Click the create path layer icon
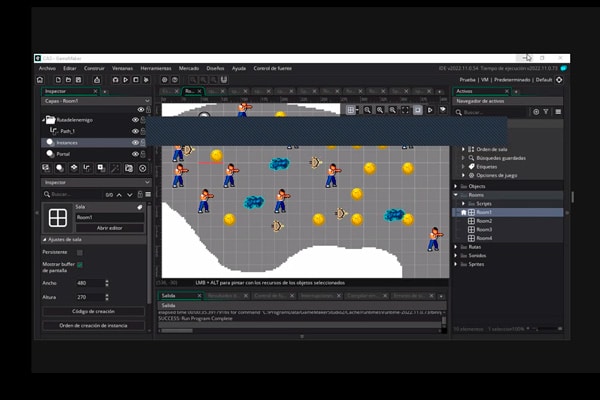Screen dimensions: 600x400 (x=87, y=168)
